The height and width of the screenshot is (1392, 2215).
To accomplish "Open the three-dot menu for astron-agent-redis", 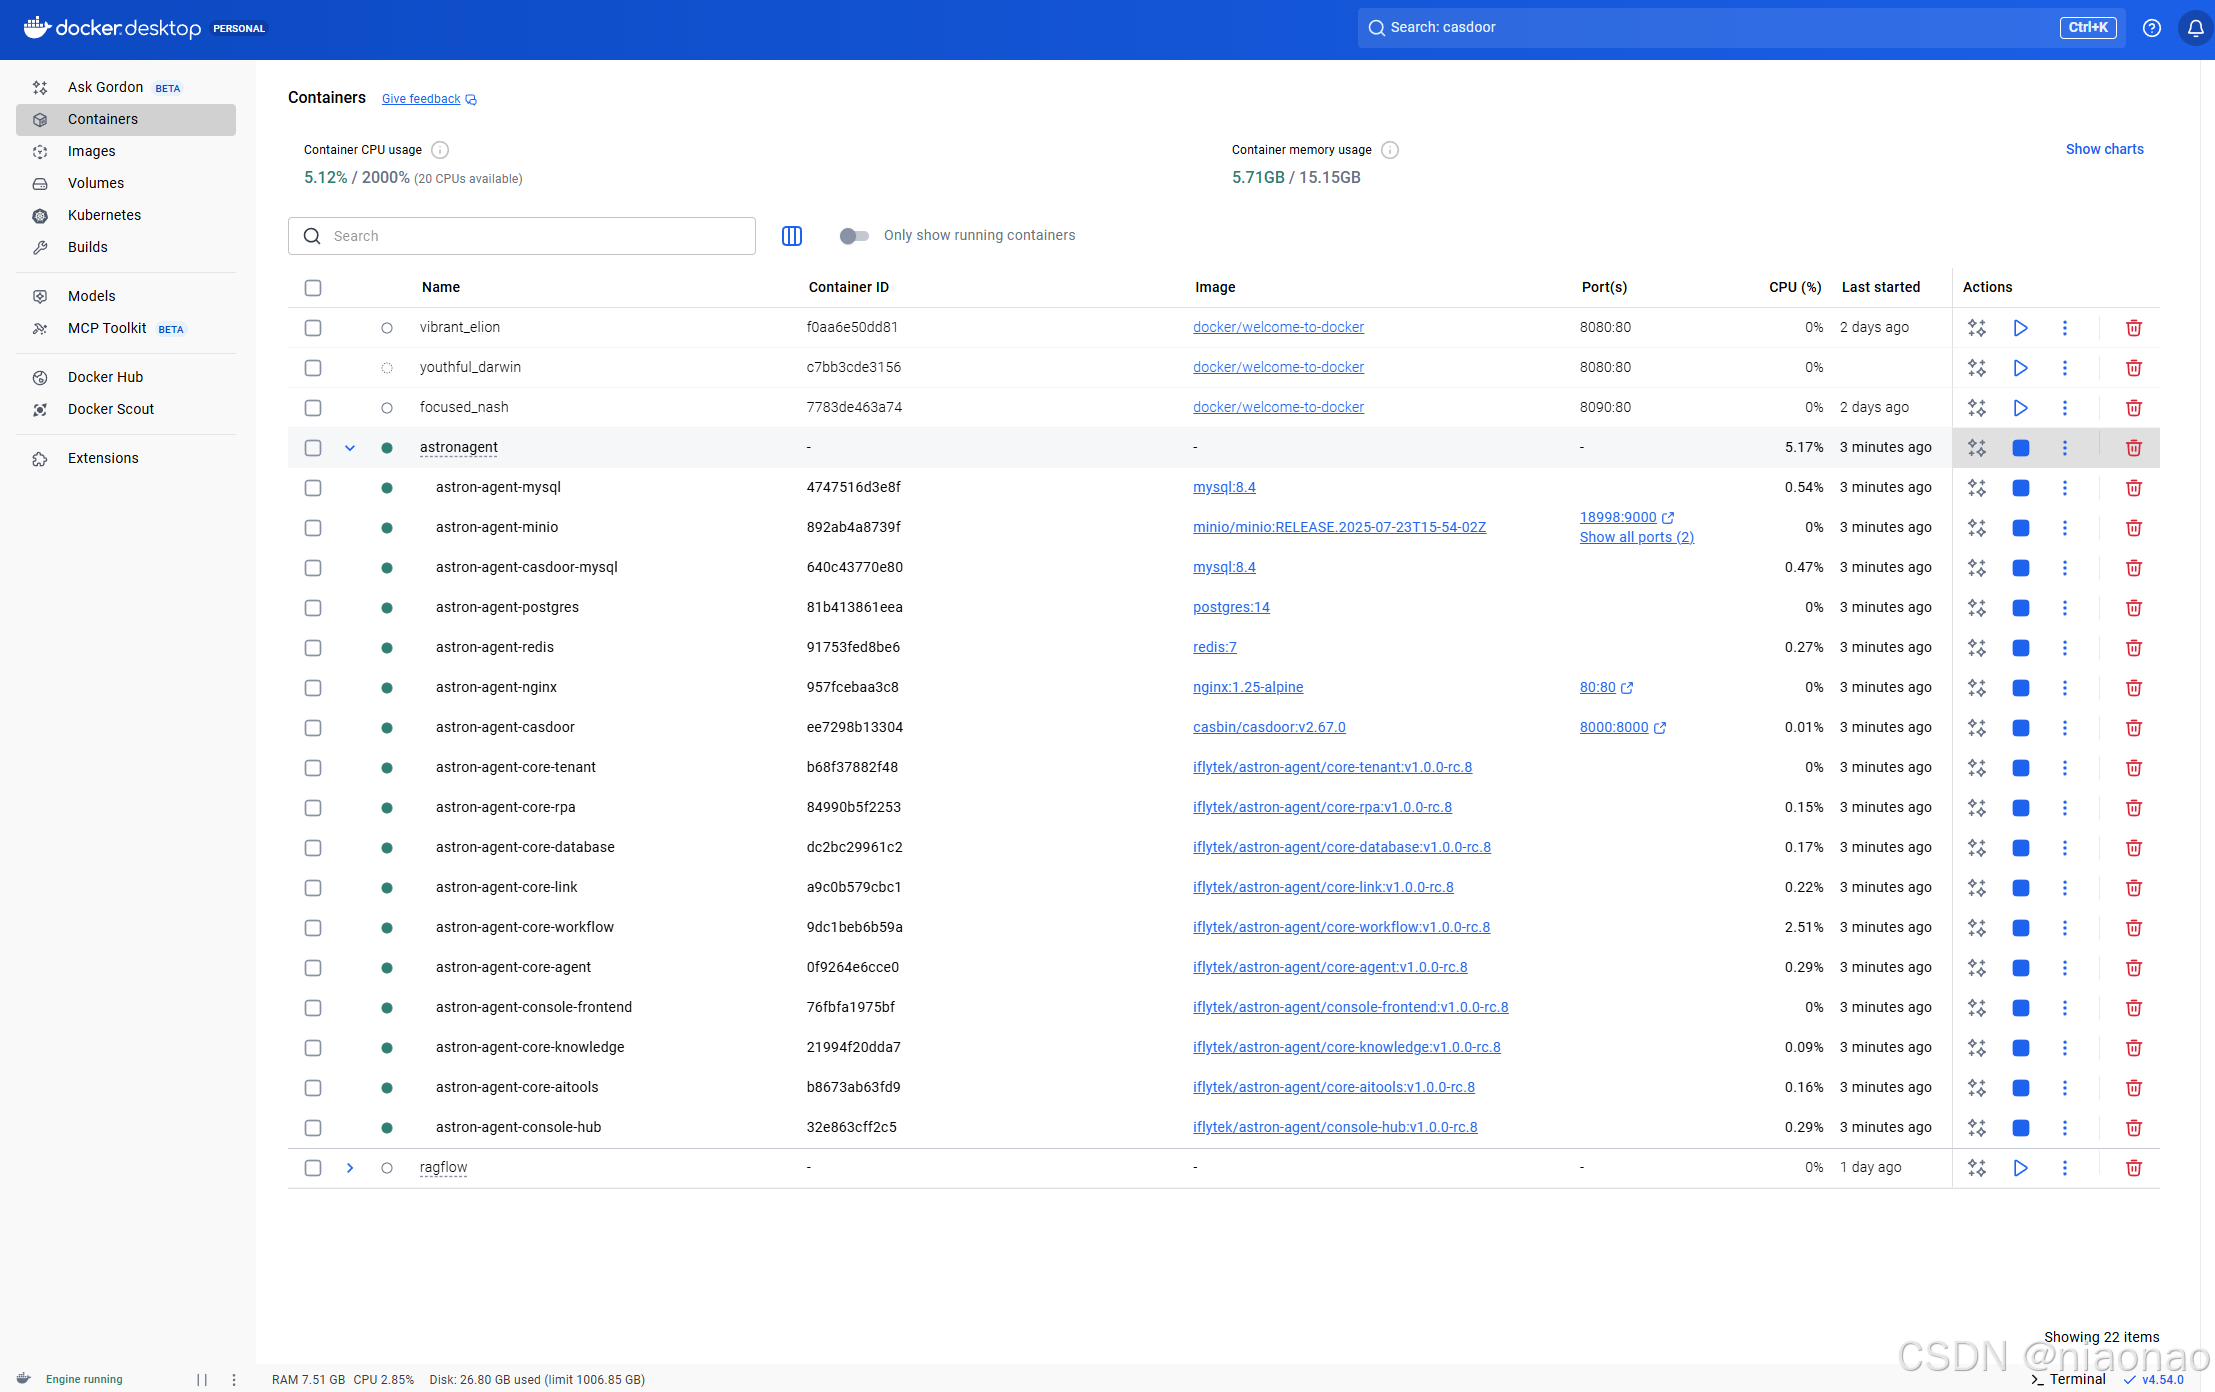I will tap(2064, 648).
